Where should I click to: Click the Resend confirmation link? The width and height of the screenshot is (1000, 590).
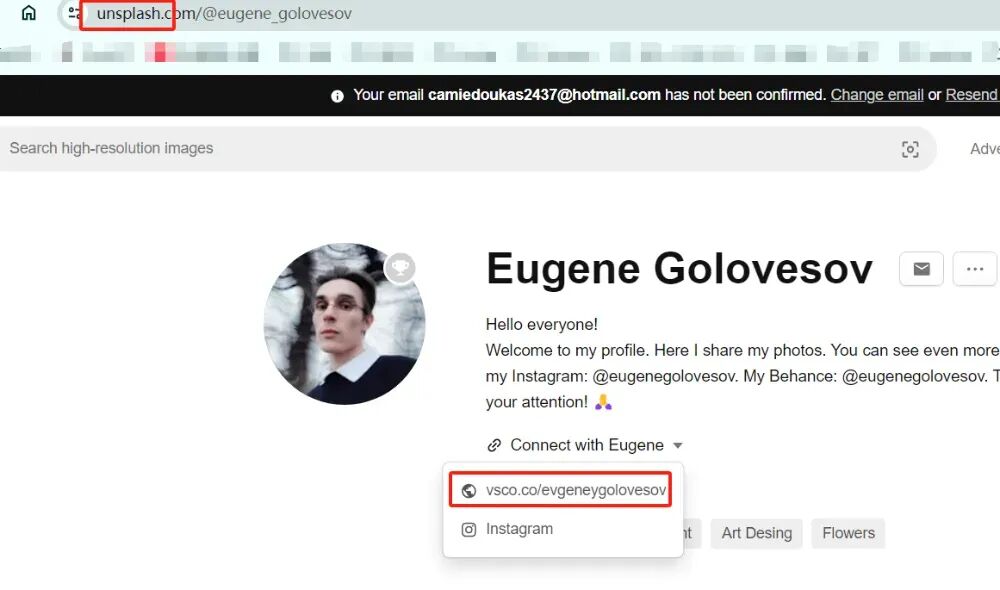[x=972, y=95]
